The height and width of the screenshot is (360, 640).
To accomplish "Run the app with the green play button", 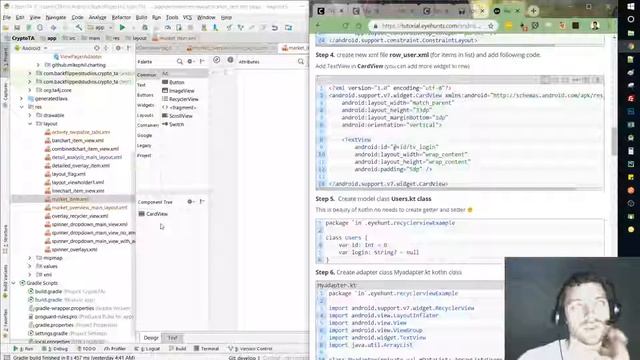I will [122, 27].
